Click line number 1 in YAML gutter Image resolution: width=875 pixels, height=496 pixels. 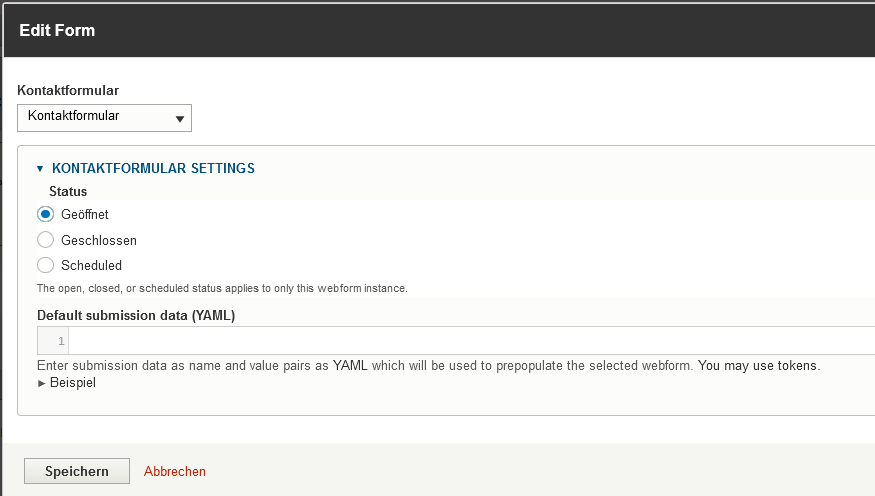pos(61,341)
